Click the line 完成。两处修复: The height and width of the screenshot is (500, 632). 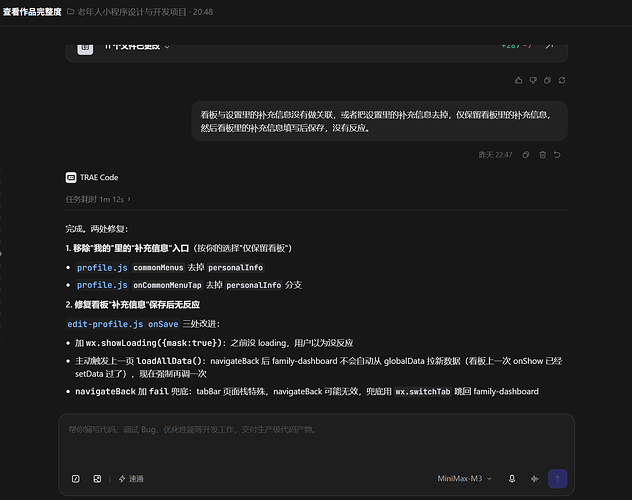click(97, 229)
